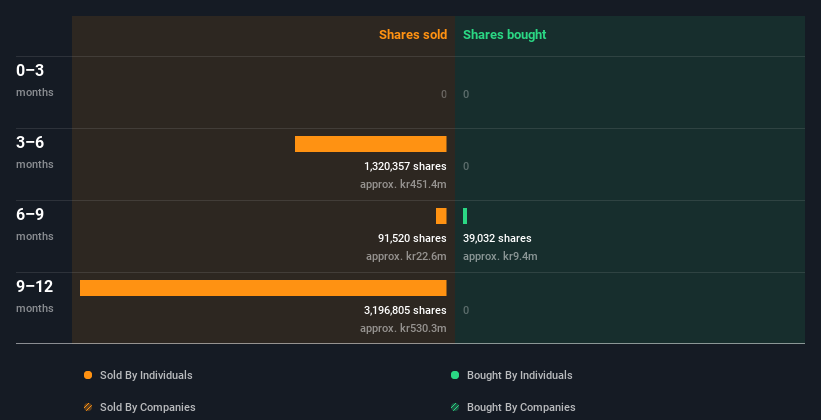Click the Shares bought column header
This screenshot has width=821, height=420.
point(504,35)
